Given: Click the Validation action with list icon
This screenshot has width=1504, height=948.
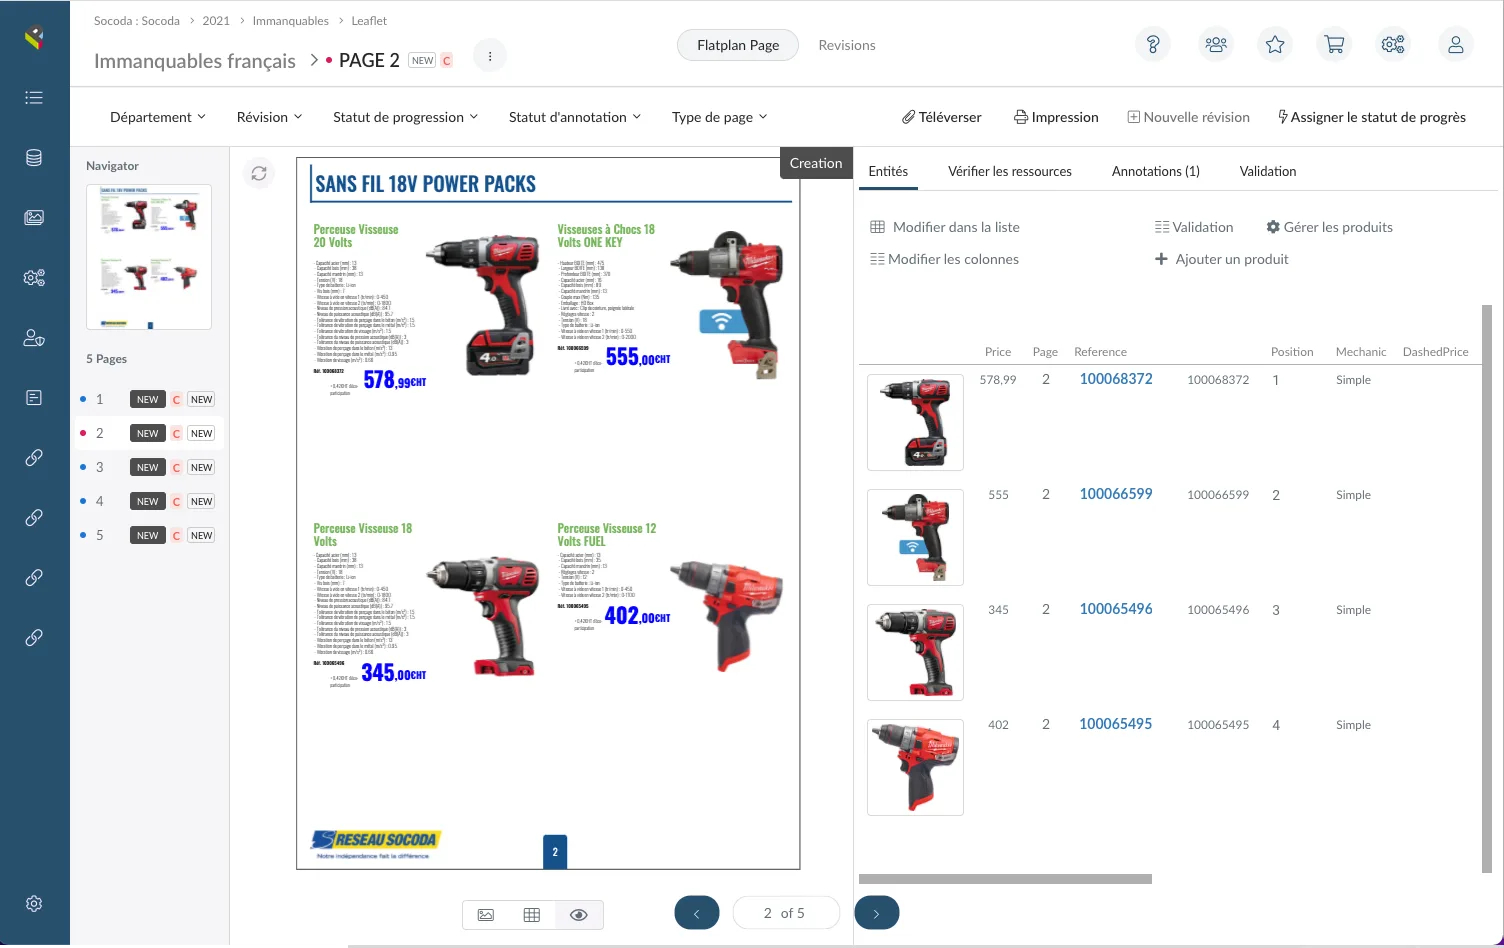Looking at the screenshot, I should [1194, 227].
